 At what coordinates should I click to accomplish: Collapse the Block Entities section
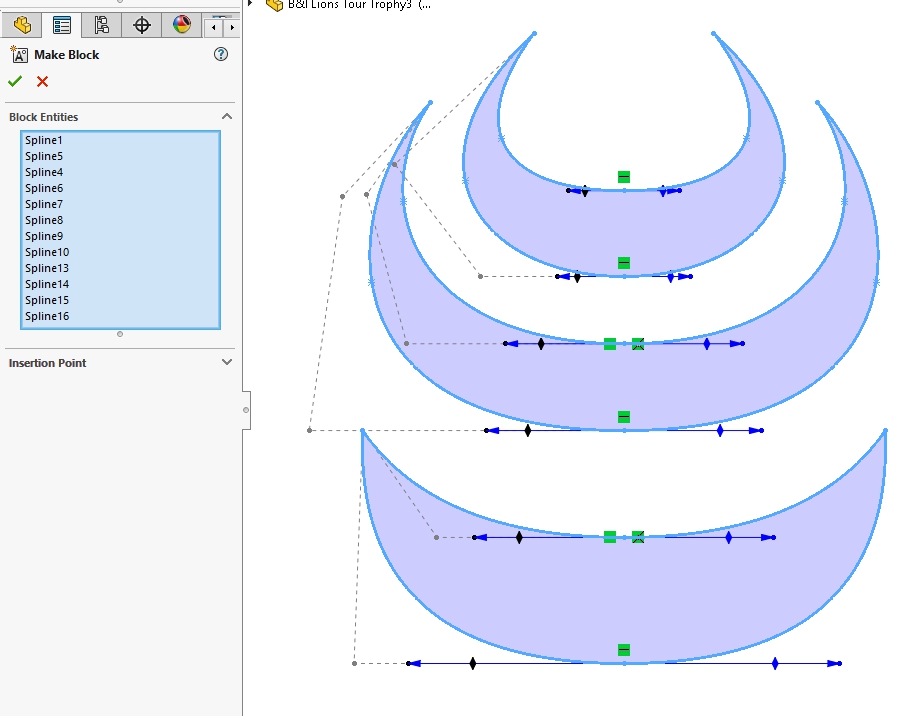226,117
